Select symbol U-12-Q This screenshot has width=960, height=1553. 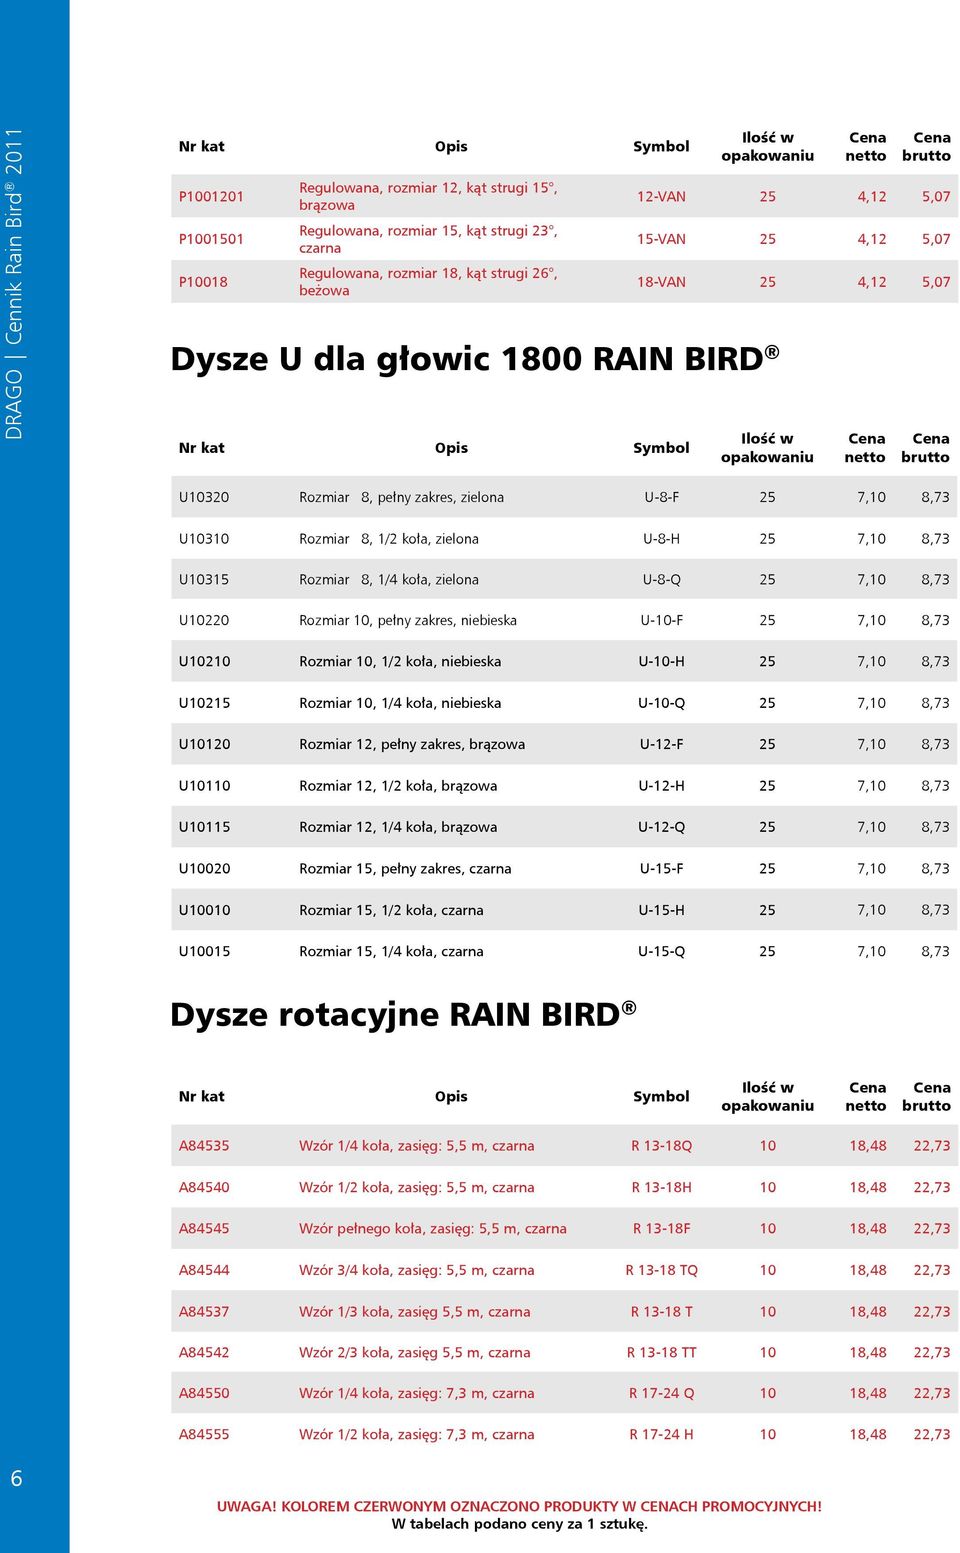click(x=661, y=827)
